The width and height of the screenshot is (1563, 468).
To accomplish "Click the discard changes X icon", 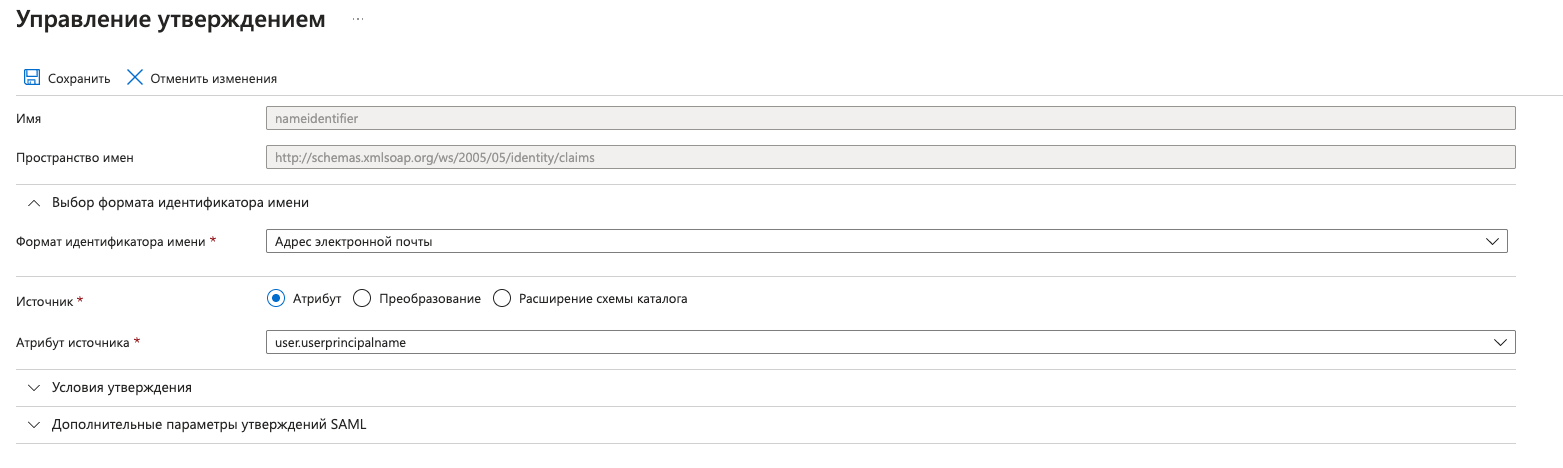I will (x=135, y=78).
